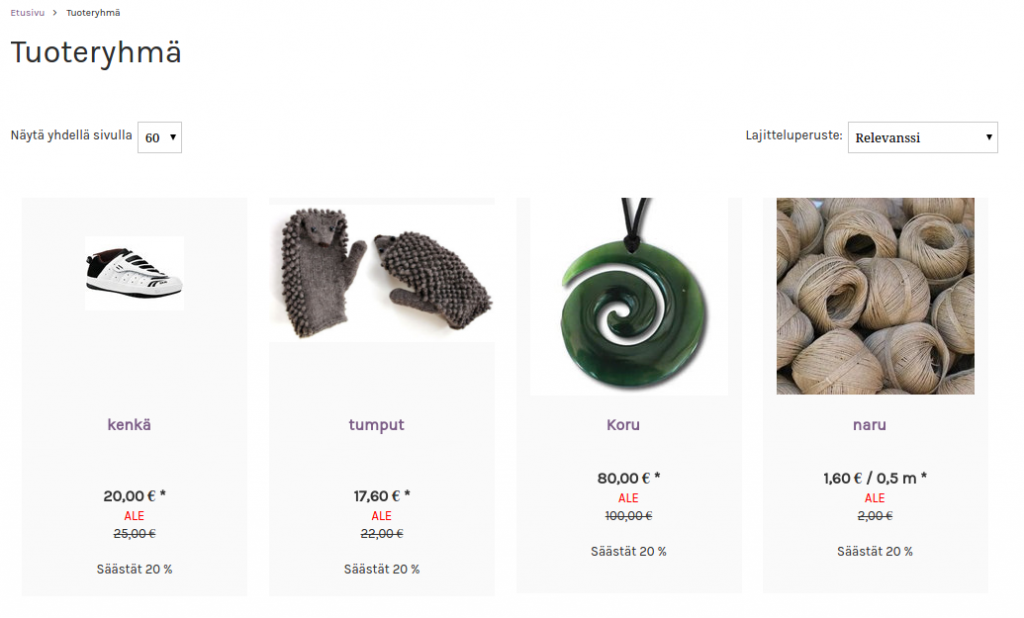Open the items-per-page dropdown showing 60
Screen dimensions: 1024x618
[159, 137]
